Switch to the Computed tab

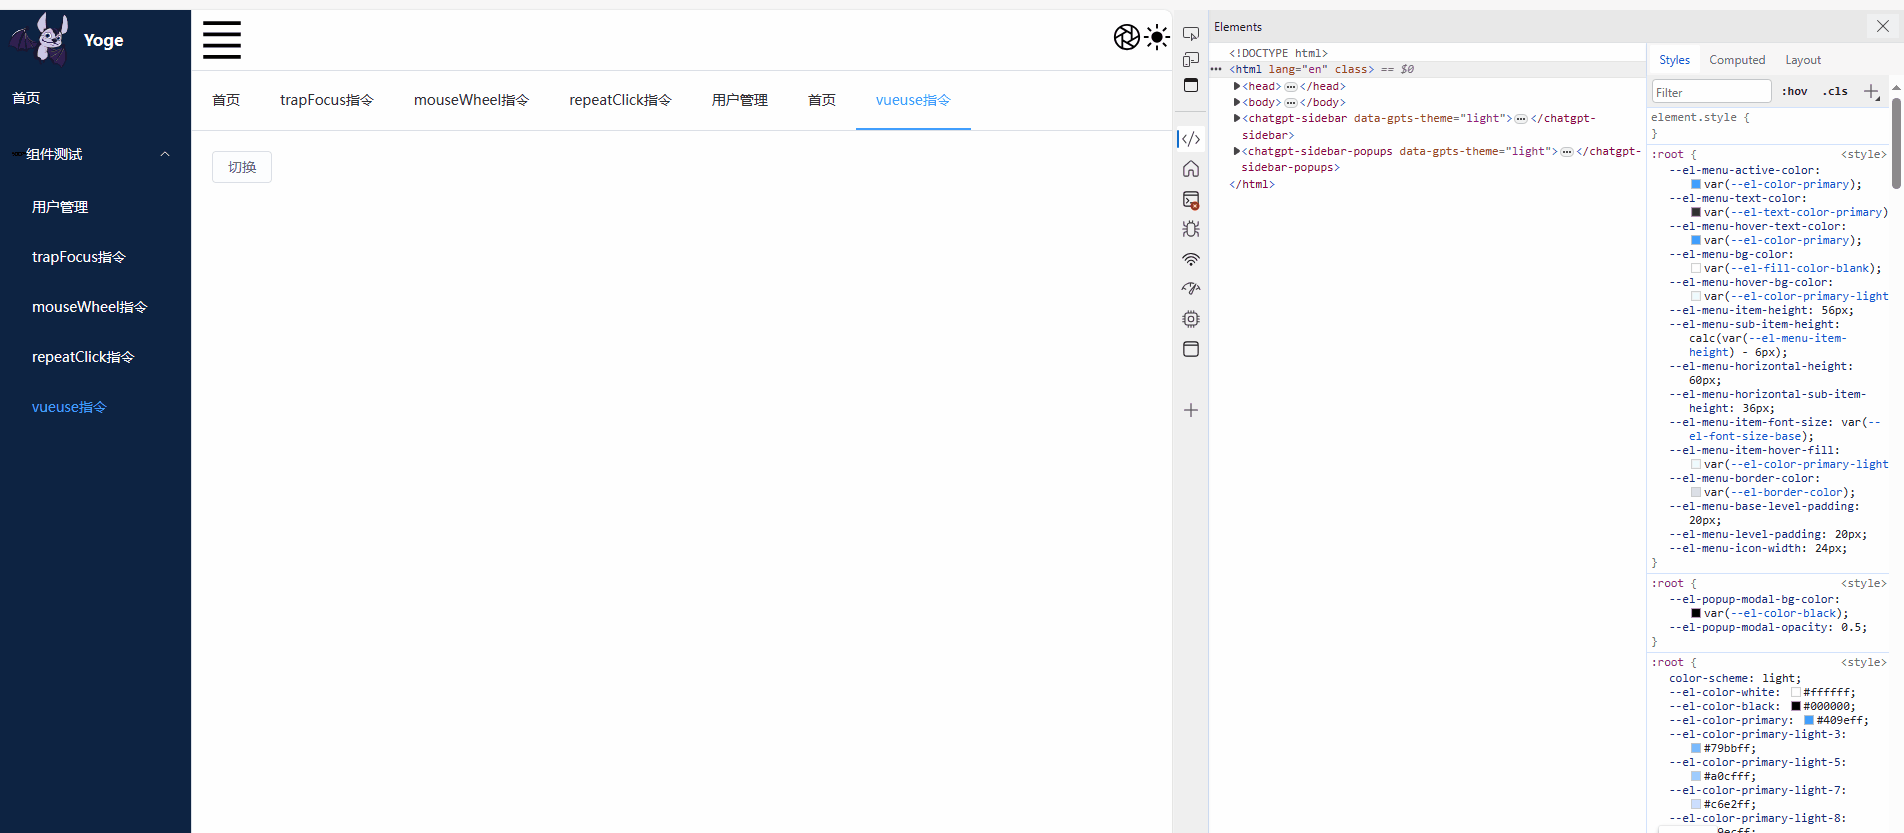(1737, 60)
